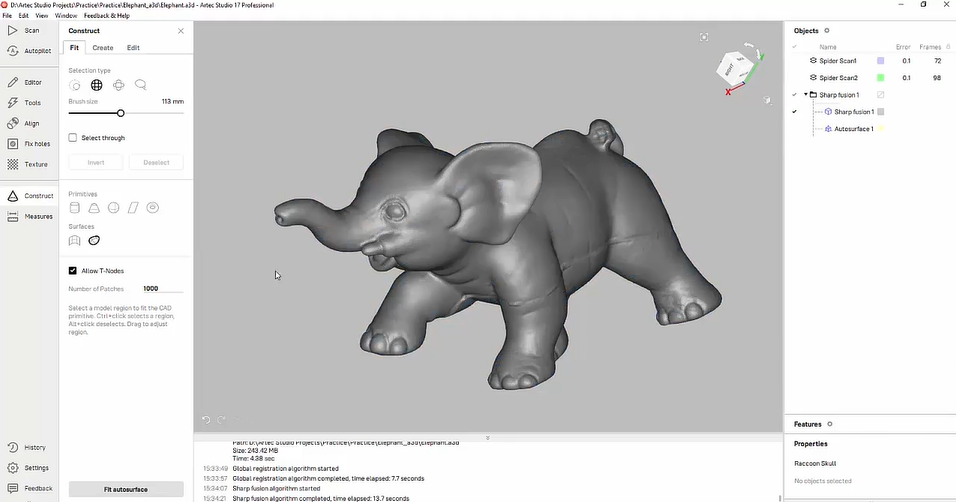Open Objects panel settings gear

click(827, 30)
